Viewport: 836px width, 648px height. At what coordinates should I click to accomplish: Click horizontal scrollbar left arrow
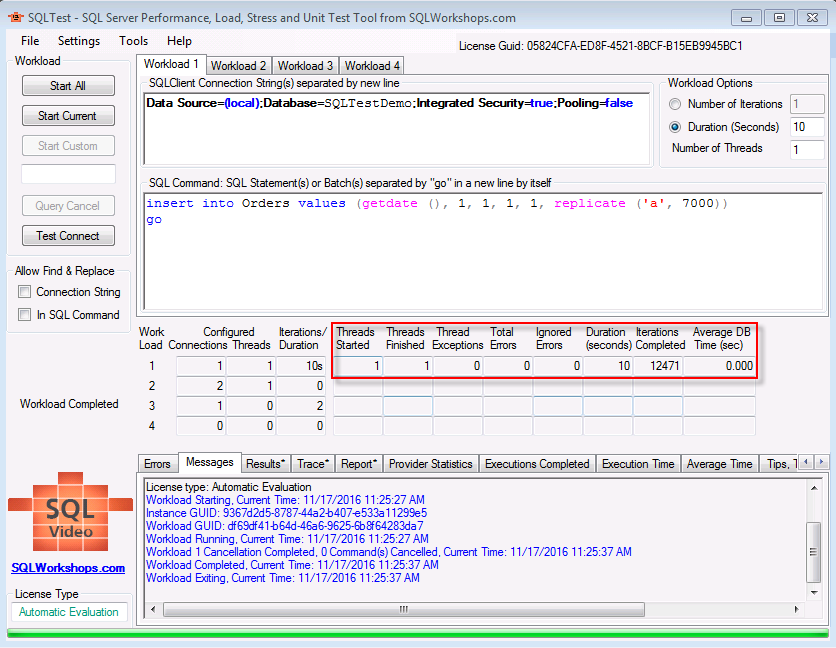[x=154, y=609]
